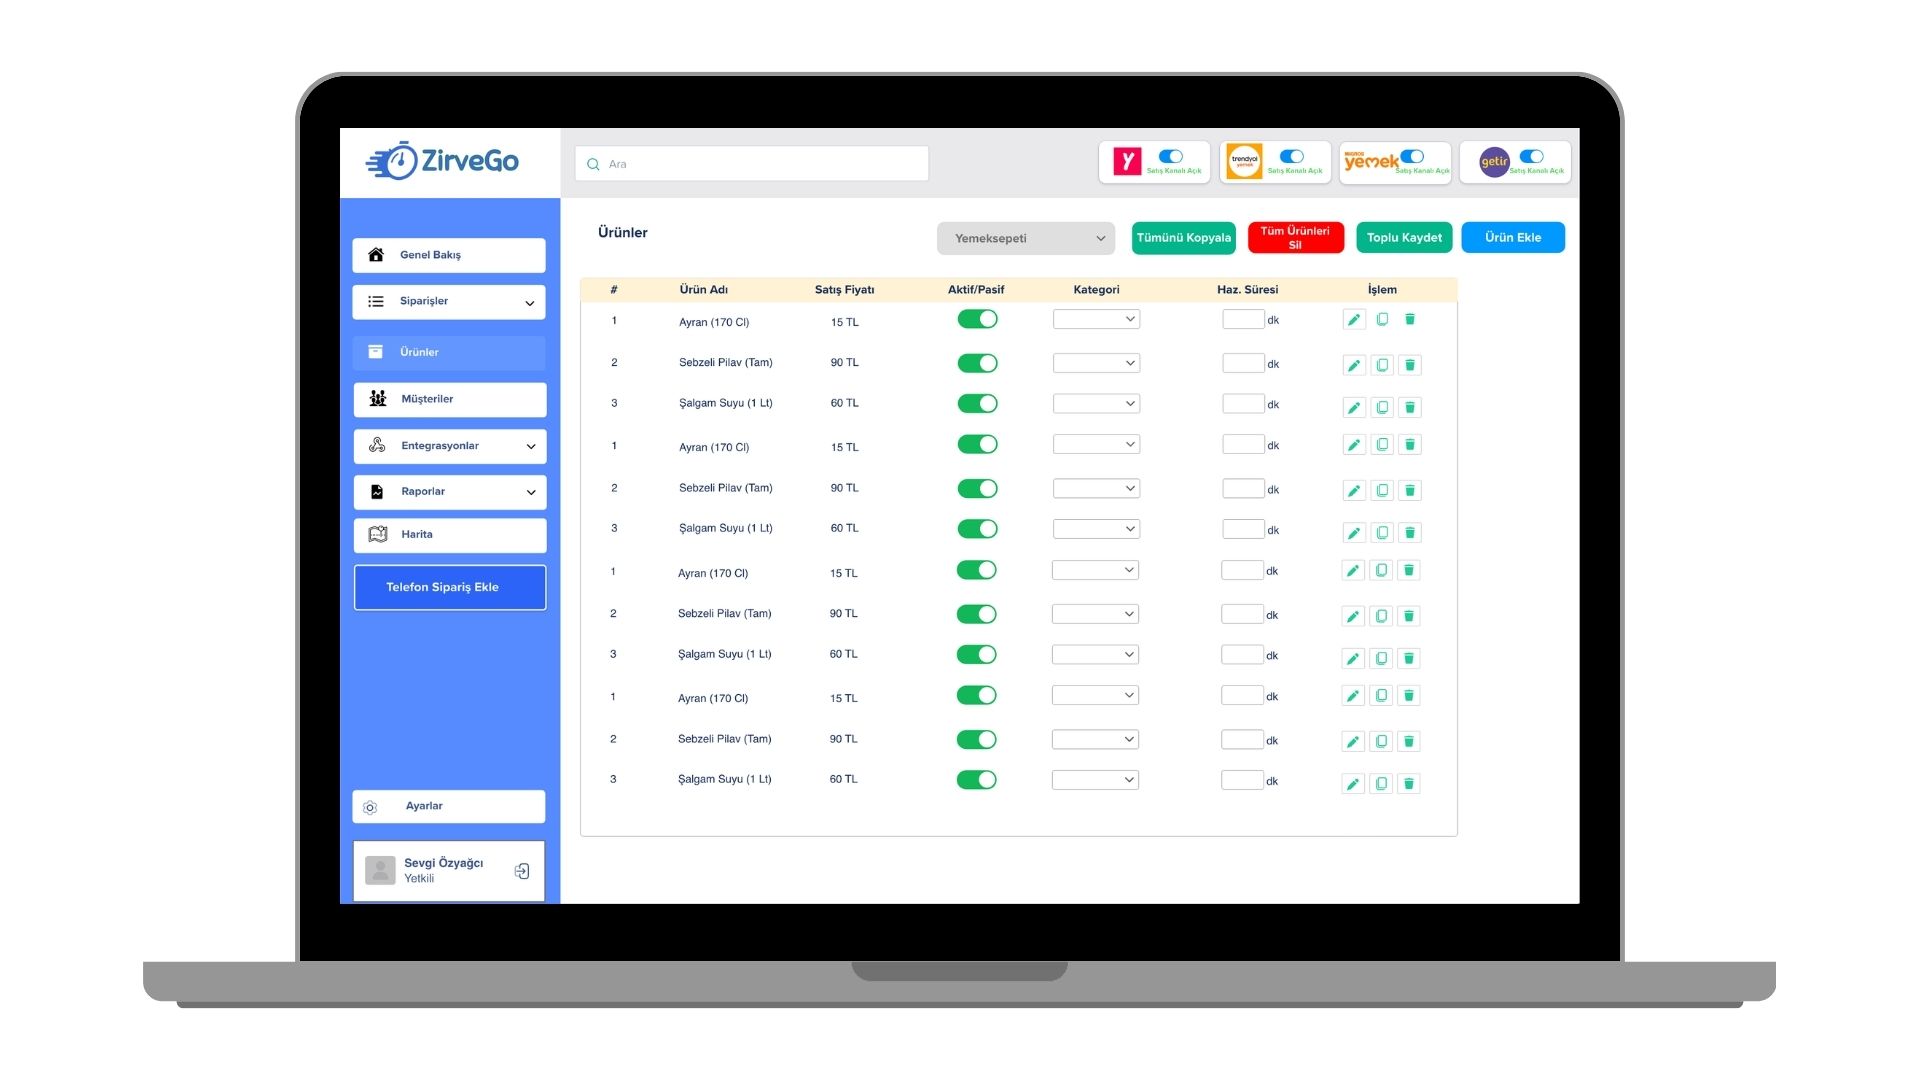Click the Tüm Ürünleri Sil button
1920x1080 pixels.
click(x=1295, y=238)
